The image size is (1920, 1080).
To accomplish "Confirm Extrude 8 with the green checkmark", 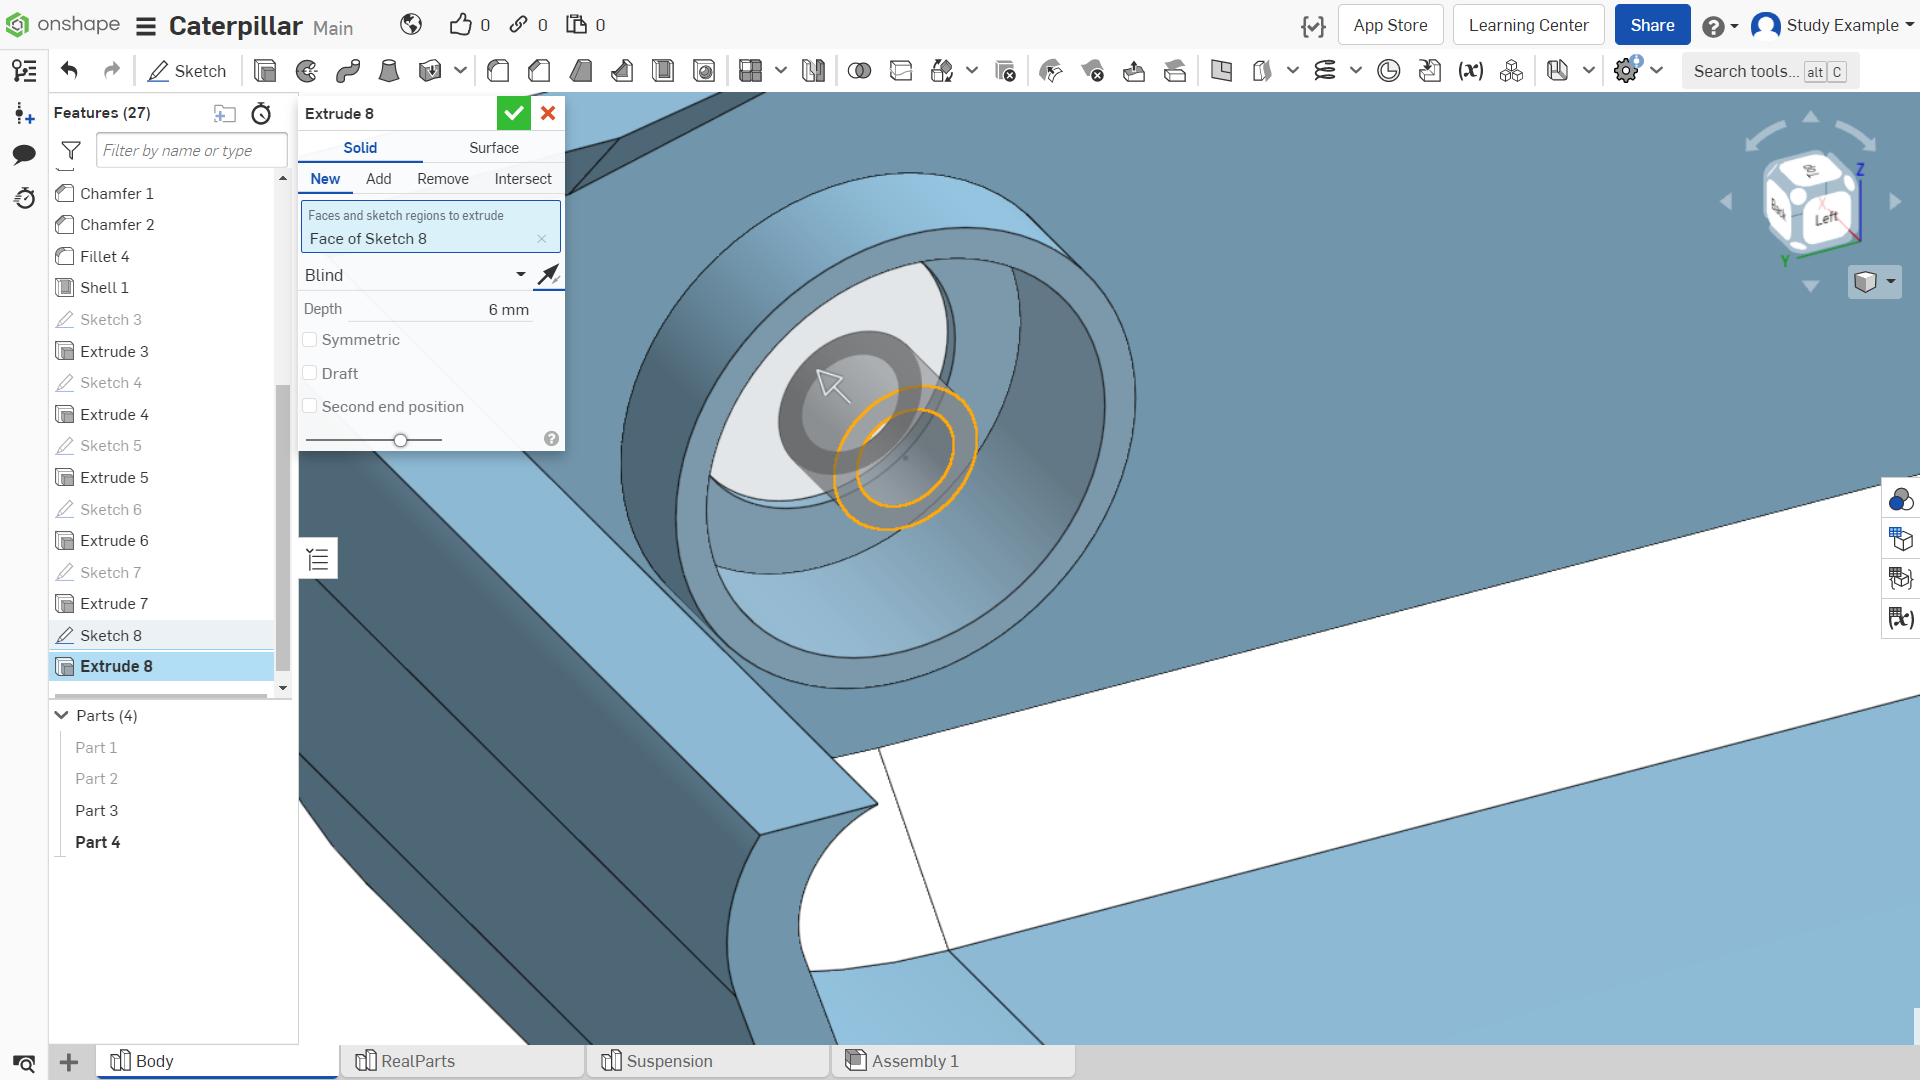I will pos(513,113).
